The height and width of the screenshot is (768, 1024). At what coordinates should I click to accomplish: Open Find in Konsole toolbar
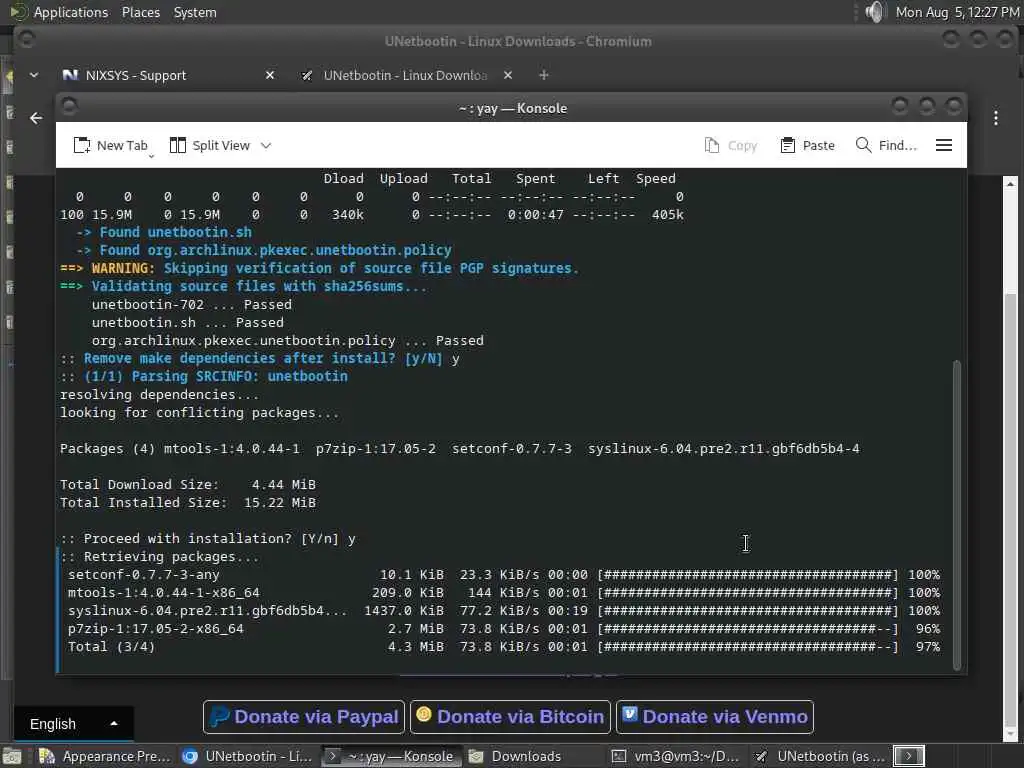886,145
